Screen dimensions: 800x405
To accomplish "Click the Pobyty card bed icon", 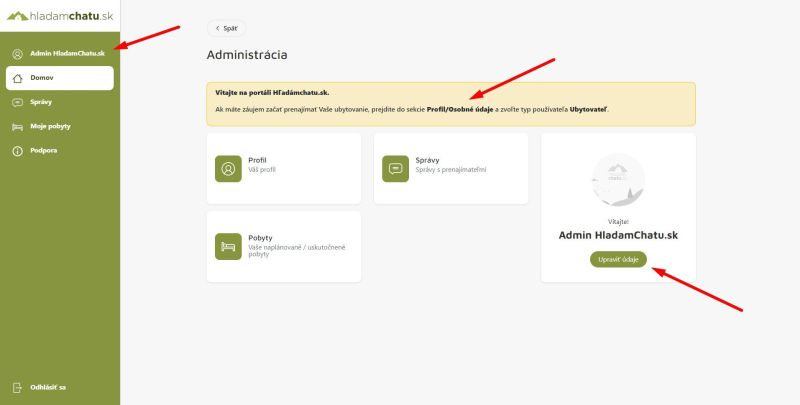I will tap(228, 246).
